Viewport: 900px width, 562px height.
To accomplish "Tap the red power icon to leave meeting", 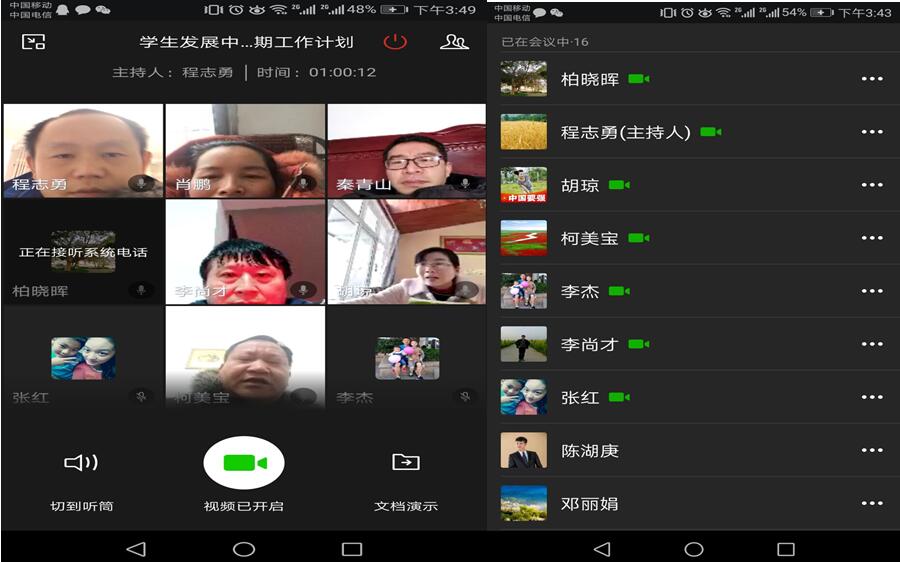I will pyautogui.click(x=396, y=42).
